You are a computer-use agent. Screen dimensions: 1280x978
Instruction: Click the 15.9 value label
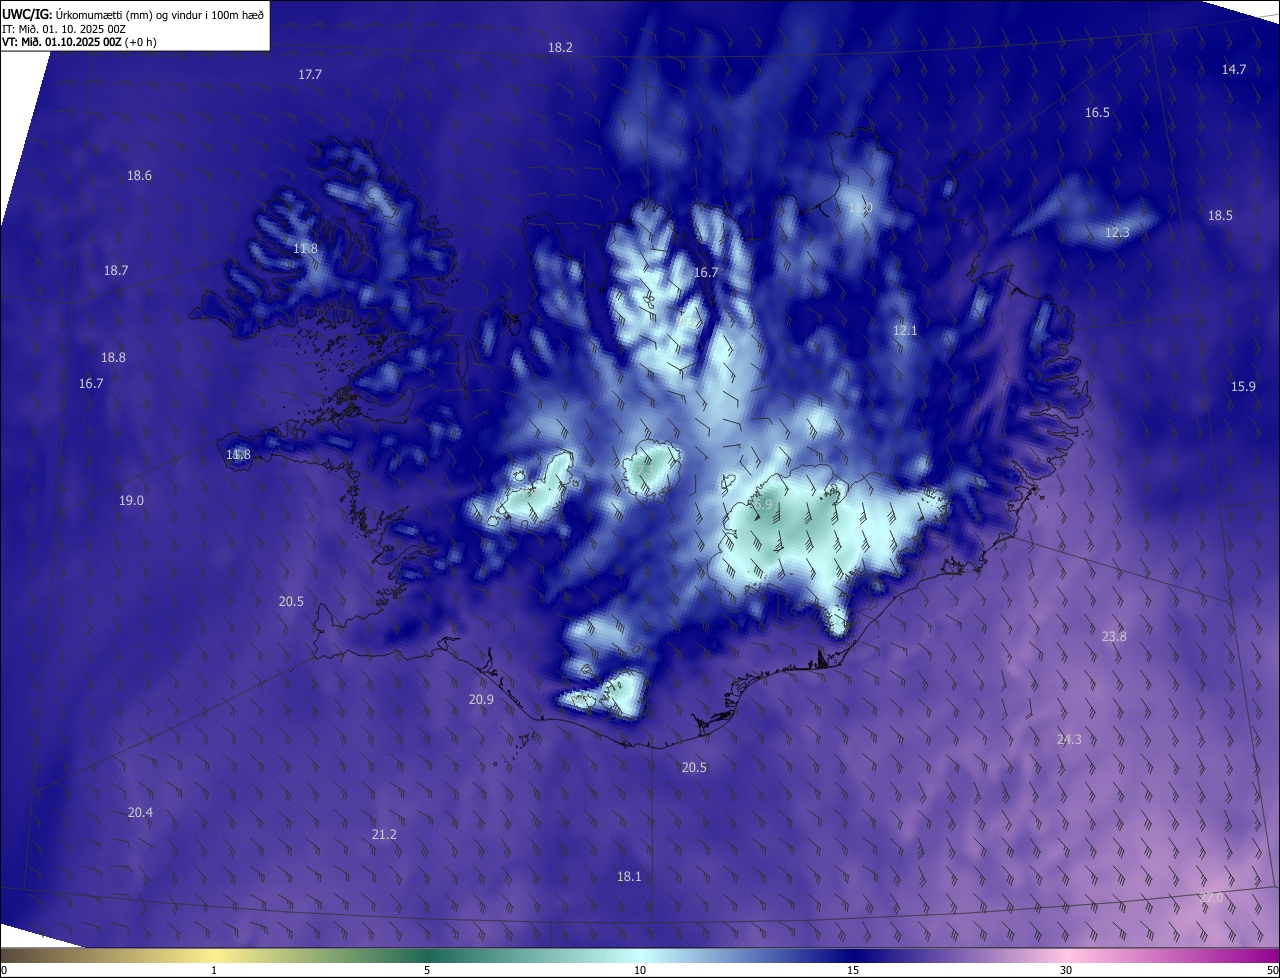point(1243,387)
